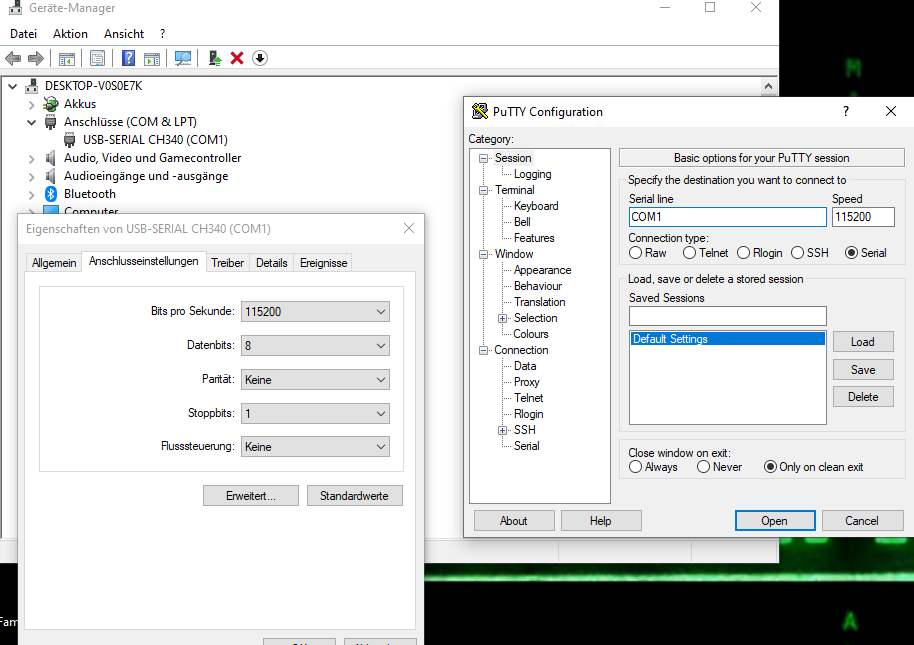Click the Anschlüsse port icon

[x=51, y=122]
